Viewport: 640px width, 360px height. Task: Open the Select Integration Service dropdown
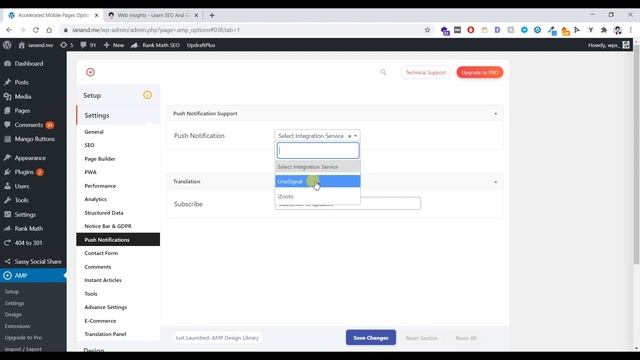(317, 136)
